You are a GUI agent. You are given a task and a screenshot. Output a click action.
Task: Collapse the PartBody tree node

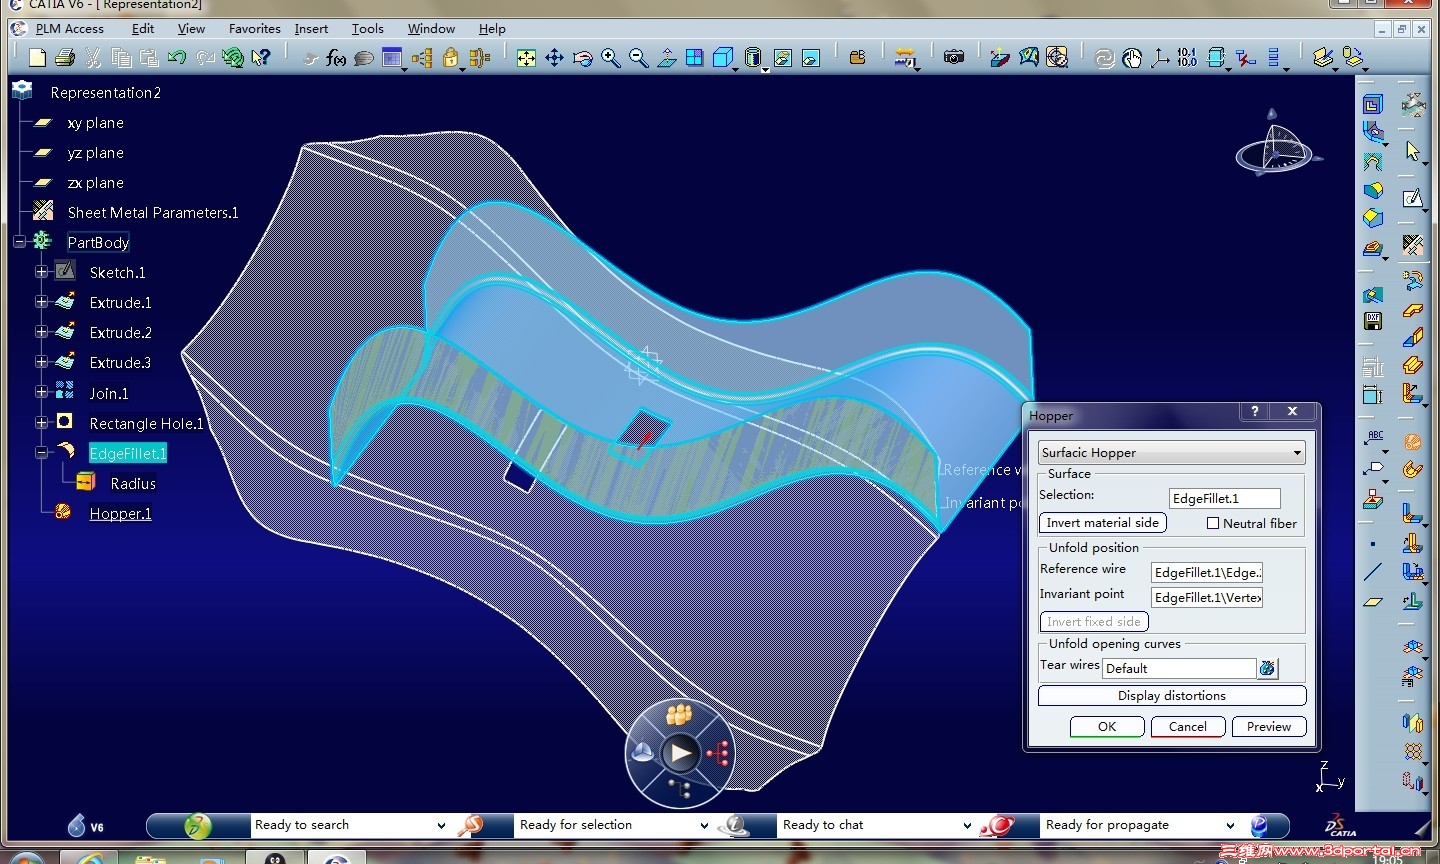click(19, 242)
